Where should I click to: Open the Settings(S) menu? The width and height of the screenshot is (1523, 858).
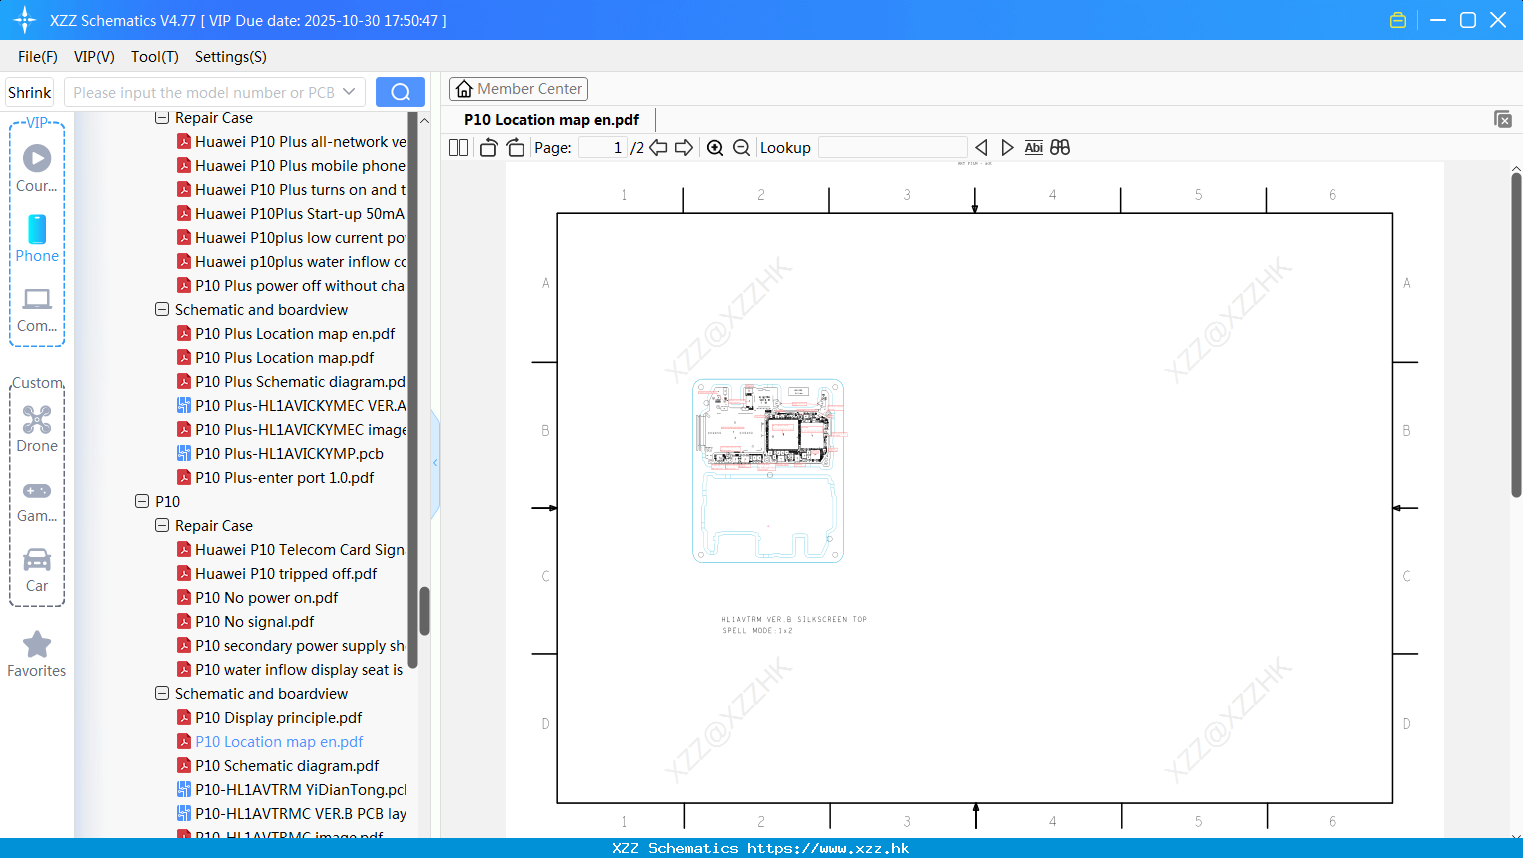230,57
